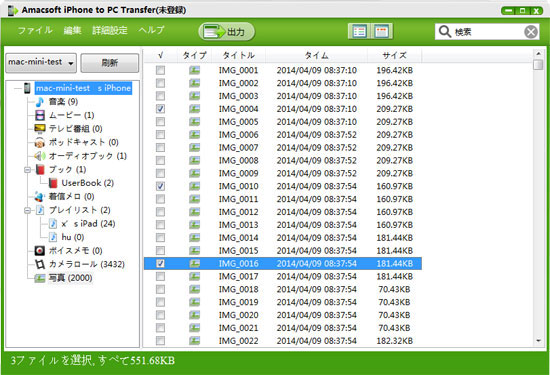Screen dimensions: 550x375
Task: Check the box for IMG_0007
Action: pos(160,147)
